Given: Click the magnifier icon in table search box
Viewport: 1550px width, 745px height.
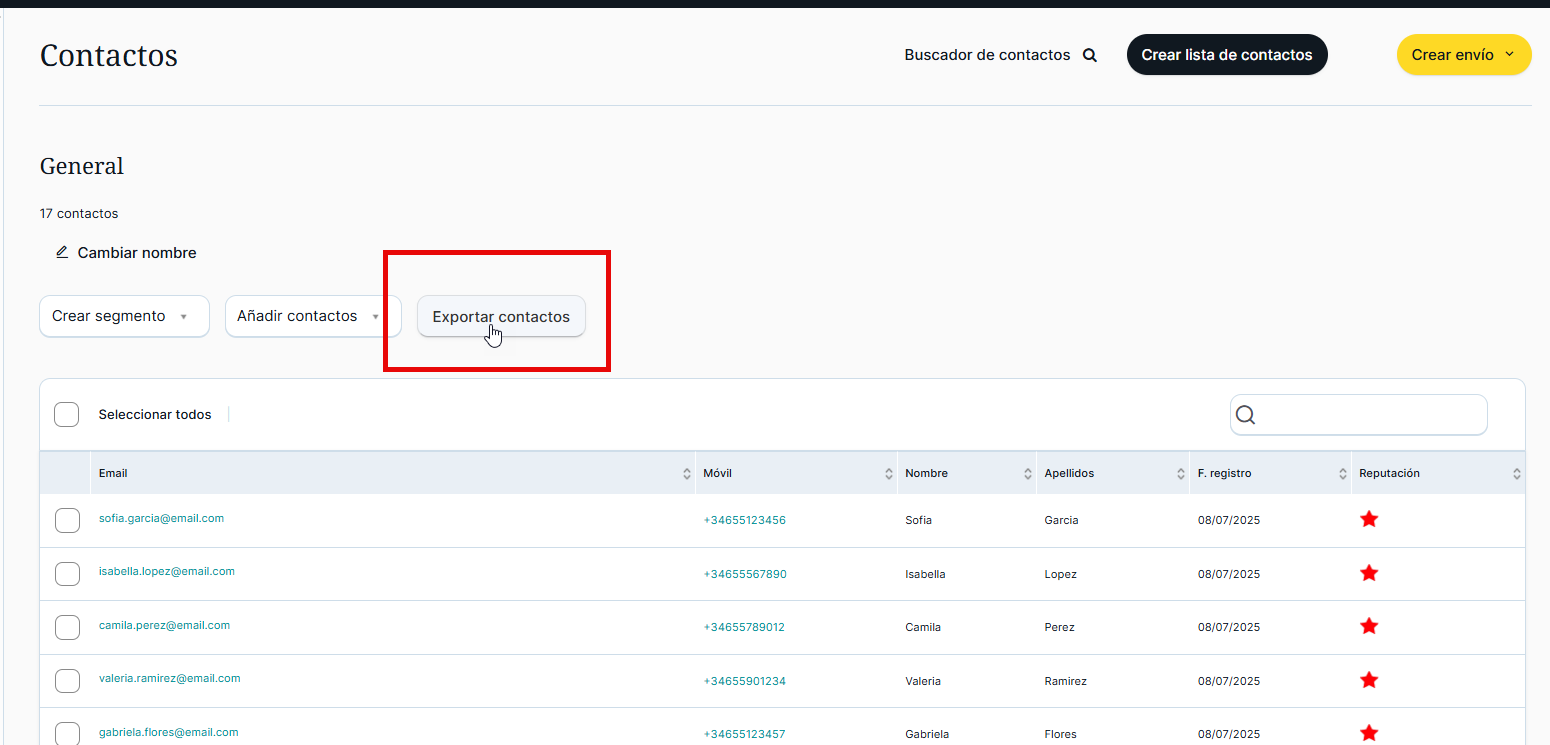Looking at the screenshot, I should 1245,415.
